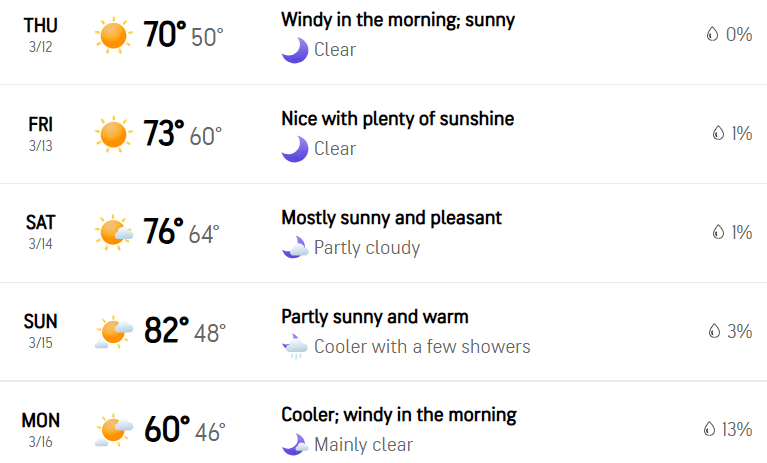Click 'Cooler; windy in the morning' text
Viewport: 767px width, 463px height.
click(399, 415)
